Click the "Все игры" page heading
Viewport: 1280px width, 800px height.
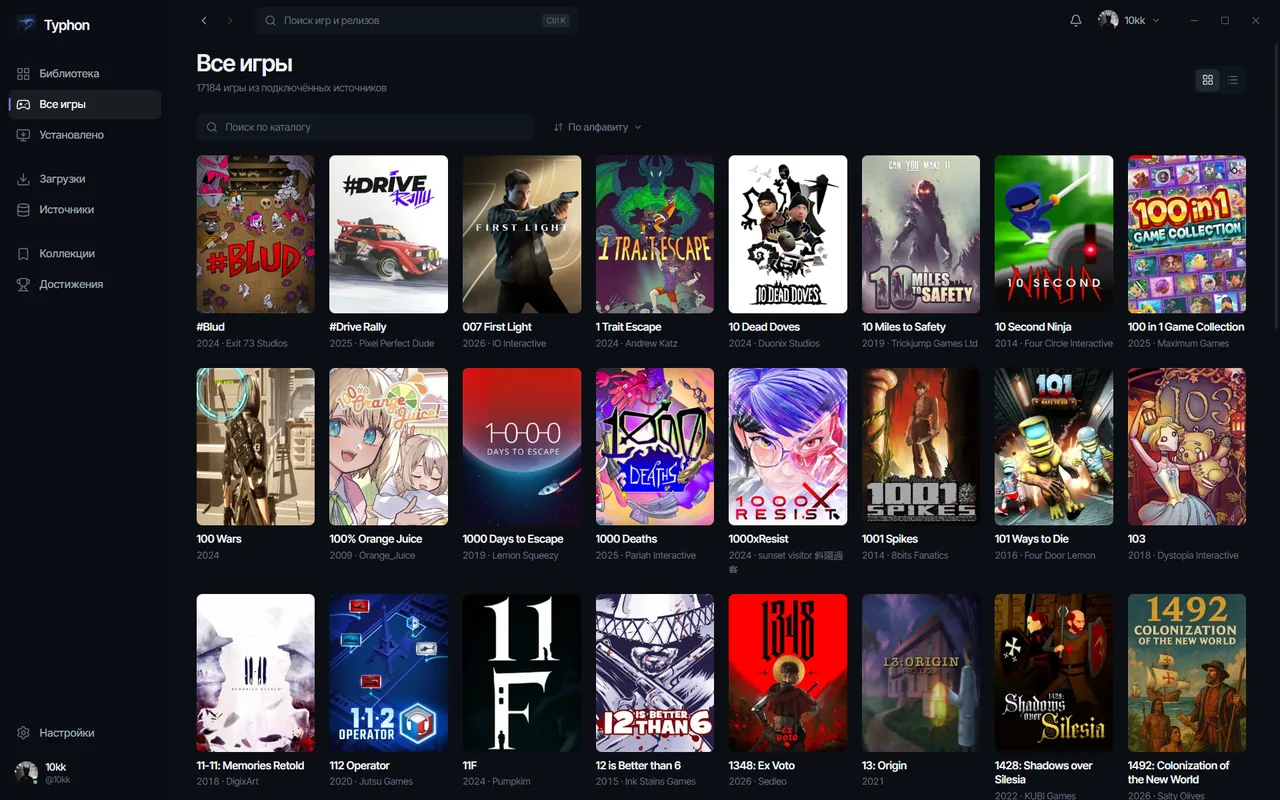245,64
